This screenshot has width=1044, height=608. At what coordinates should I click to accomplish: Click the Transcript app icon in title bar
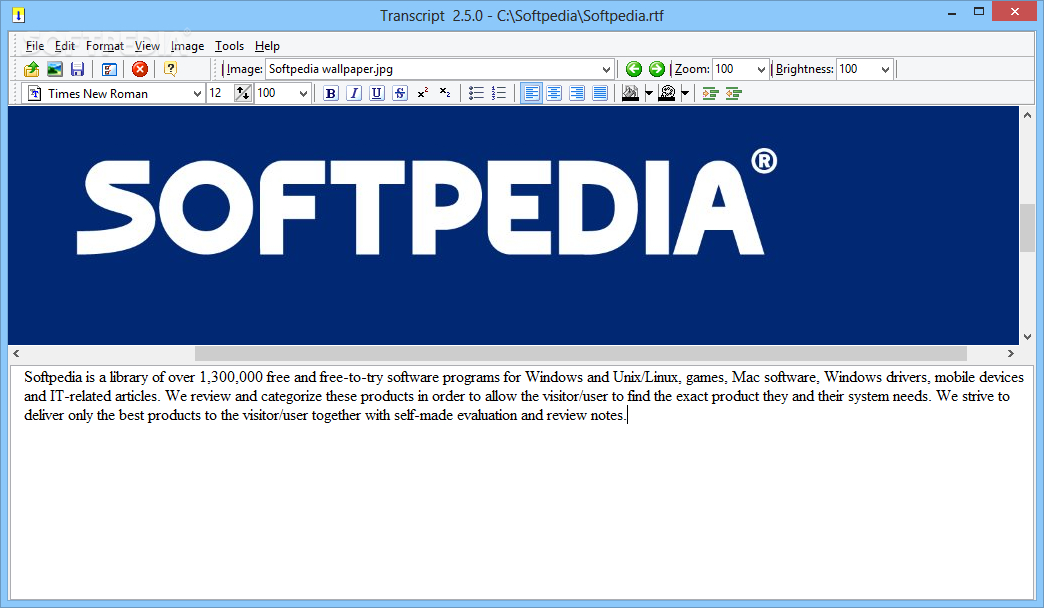(19, 15)
